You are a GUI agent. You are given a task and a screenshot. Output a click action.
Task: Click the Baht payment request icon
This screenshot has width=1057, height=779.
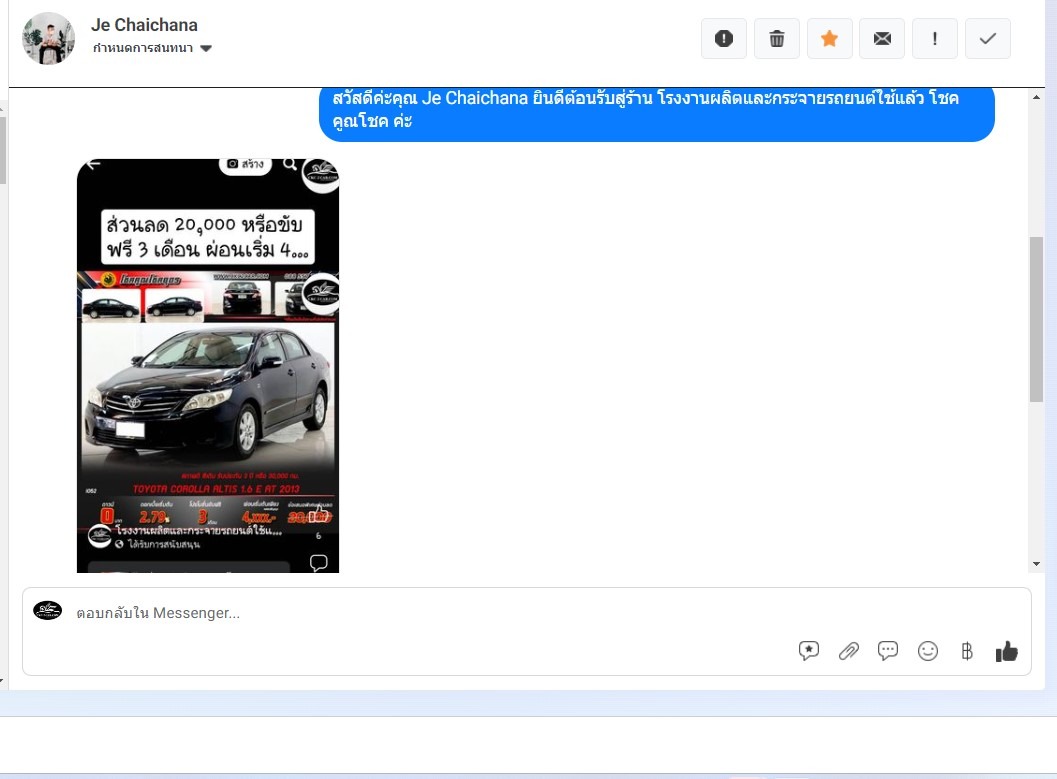click(966, 651)
